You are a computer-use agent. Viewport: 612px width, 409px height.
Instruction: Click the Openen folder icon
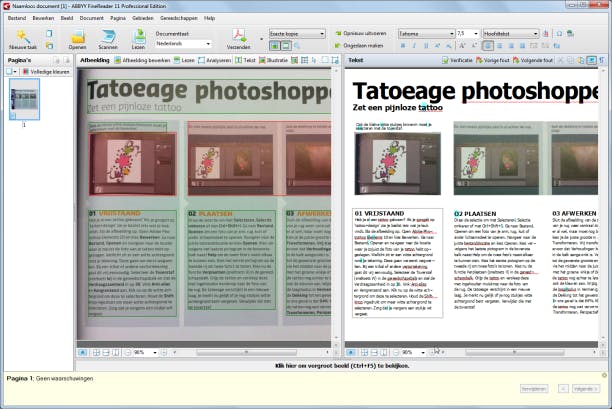click(x=77, y=36)
